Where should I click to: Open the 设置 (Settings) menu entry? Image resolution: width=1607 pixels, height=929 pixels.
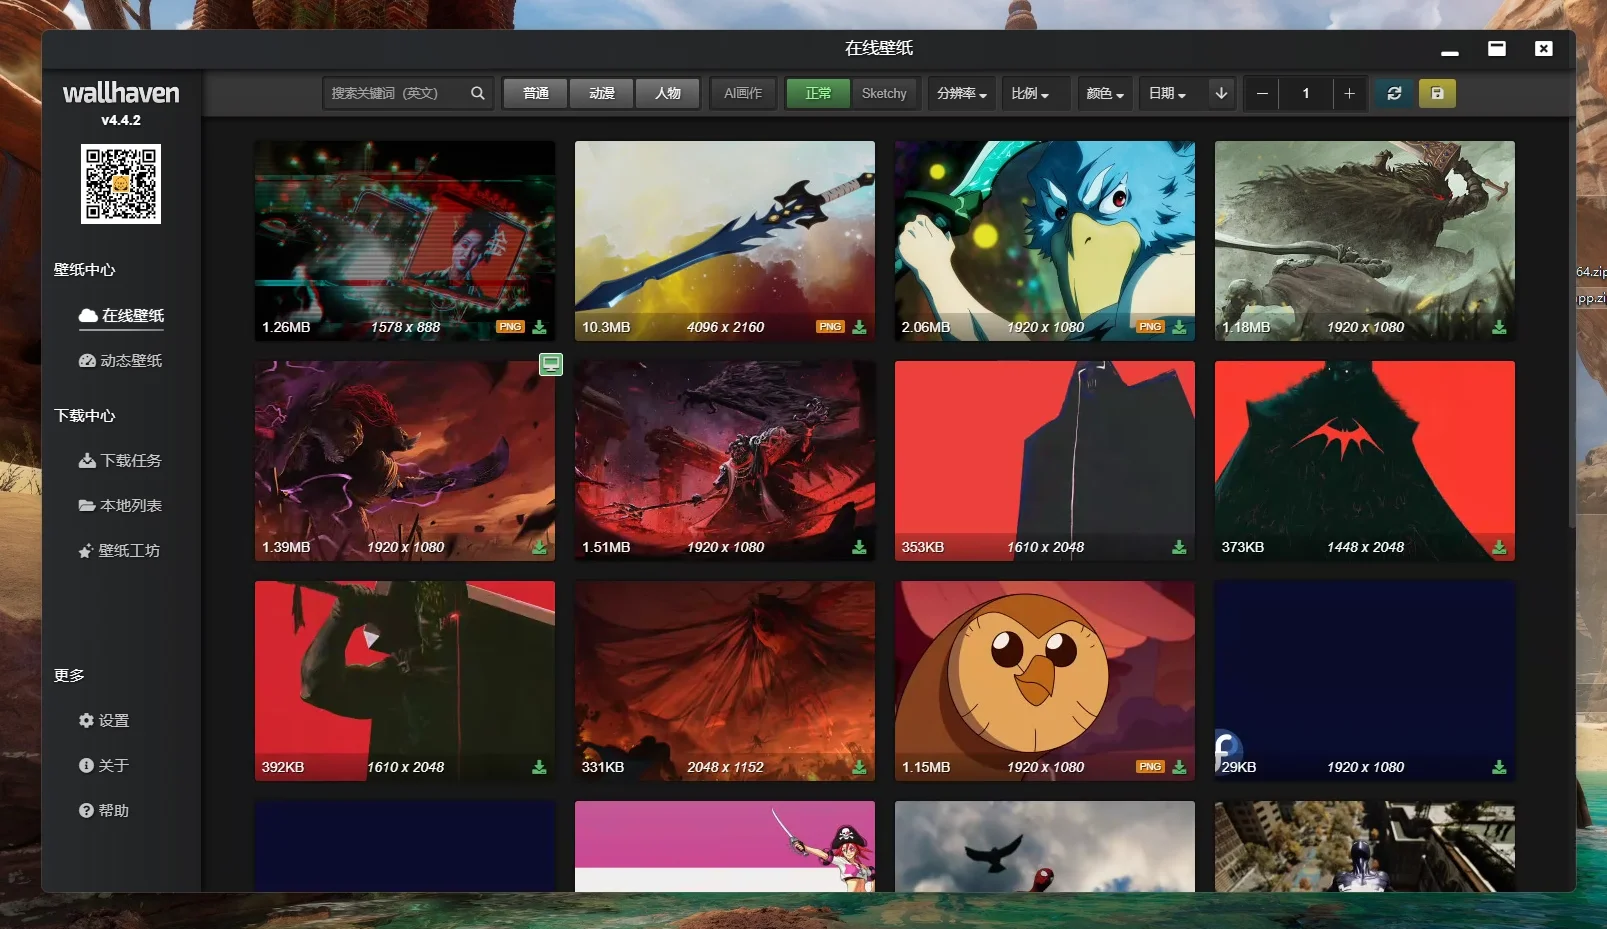[111, 720]
